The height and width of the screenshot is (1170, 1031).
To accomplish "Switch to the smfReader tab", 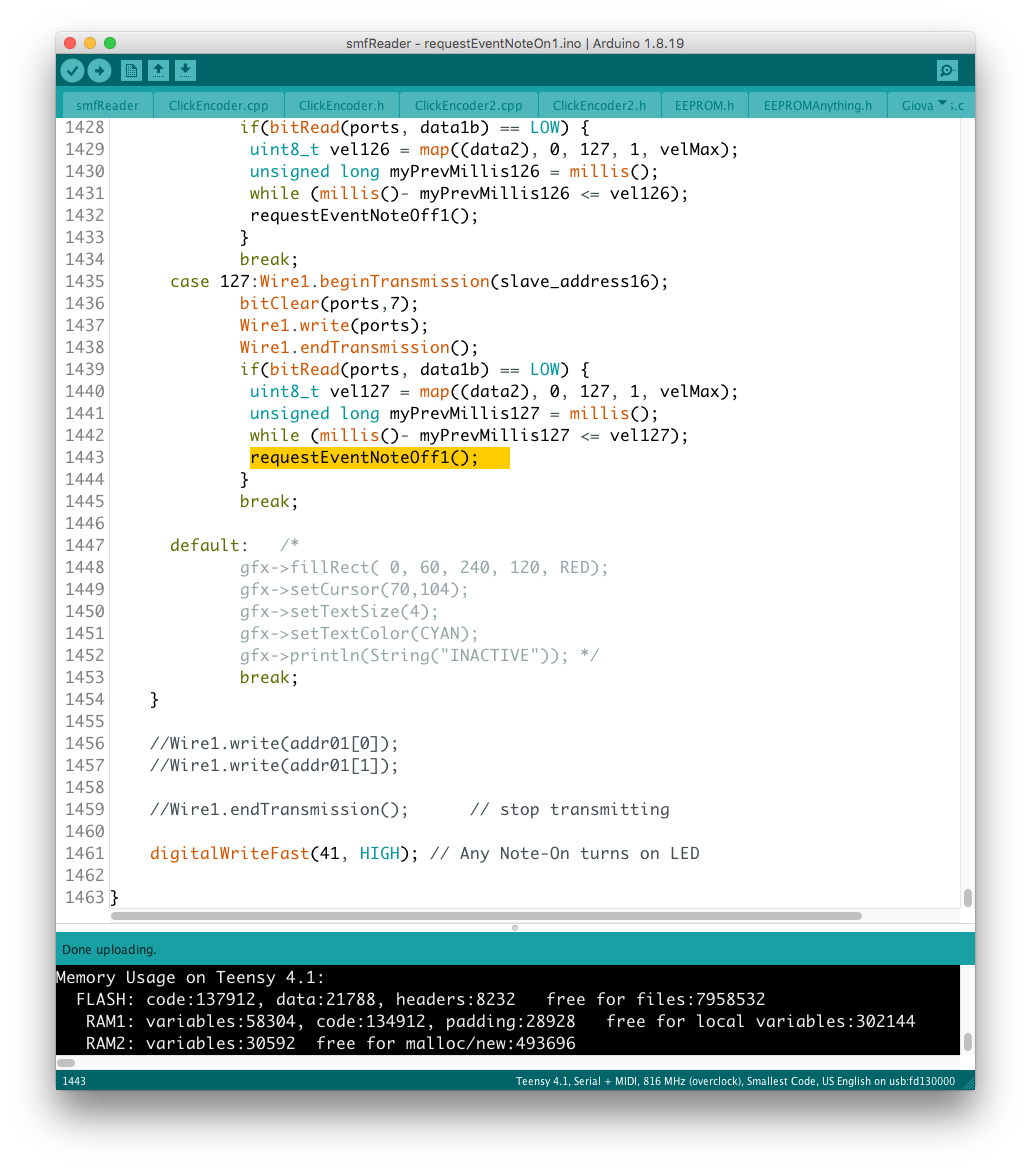I will 107,105.
